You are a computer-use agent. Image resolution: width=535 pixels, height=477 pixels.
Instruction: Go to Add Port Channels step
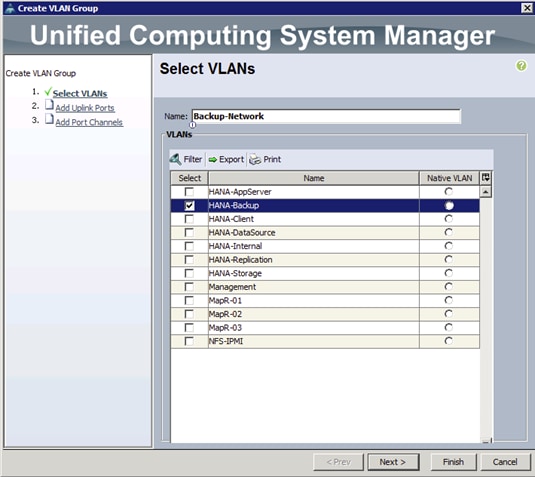point(89,122)
